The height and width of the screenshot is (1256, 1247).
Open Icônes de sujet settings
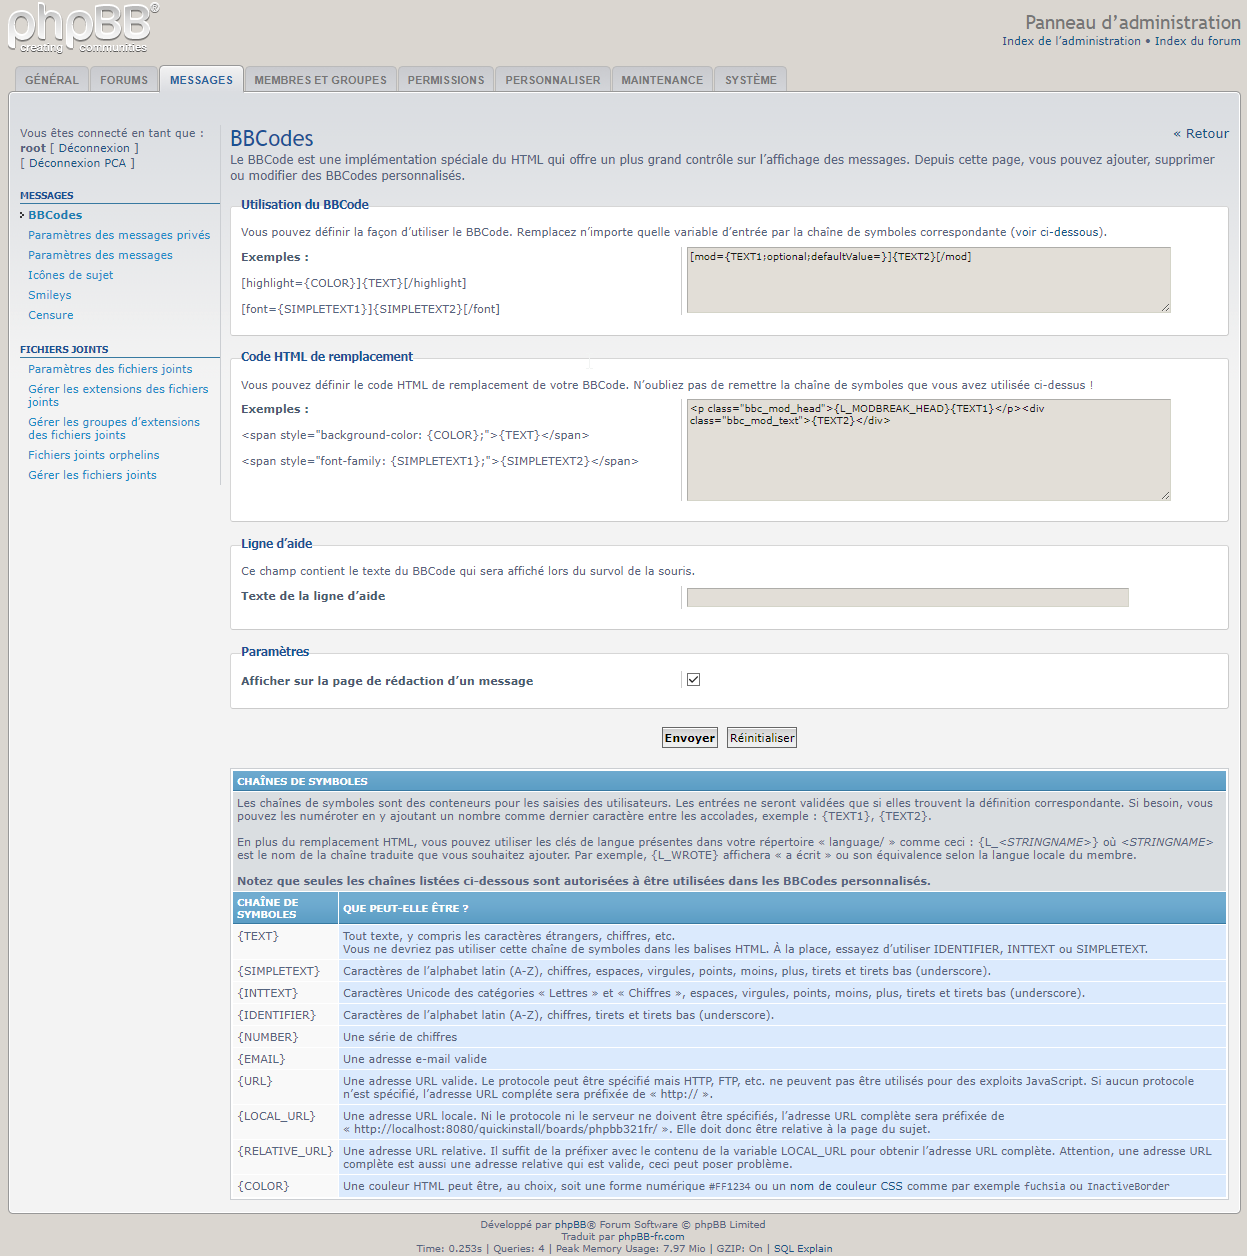[71, 275]
